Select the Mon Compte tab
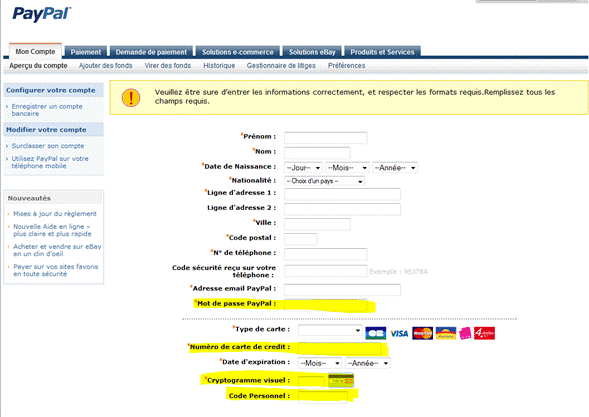The width and height of the screenshot is (589, 417). point(35,51)
